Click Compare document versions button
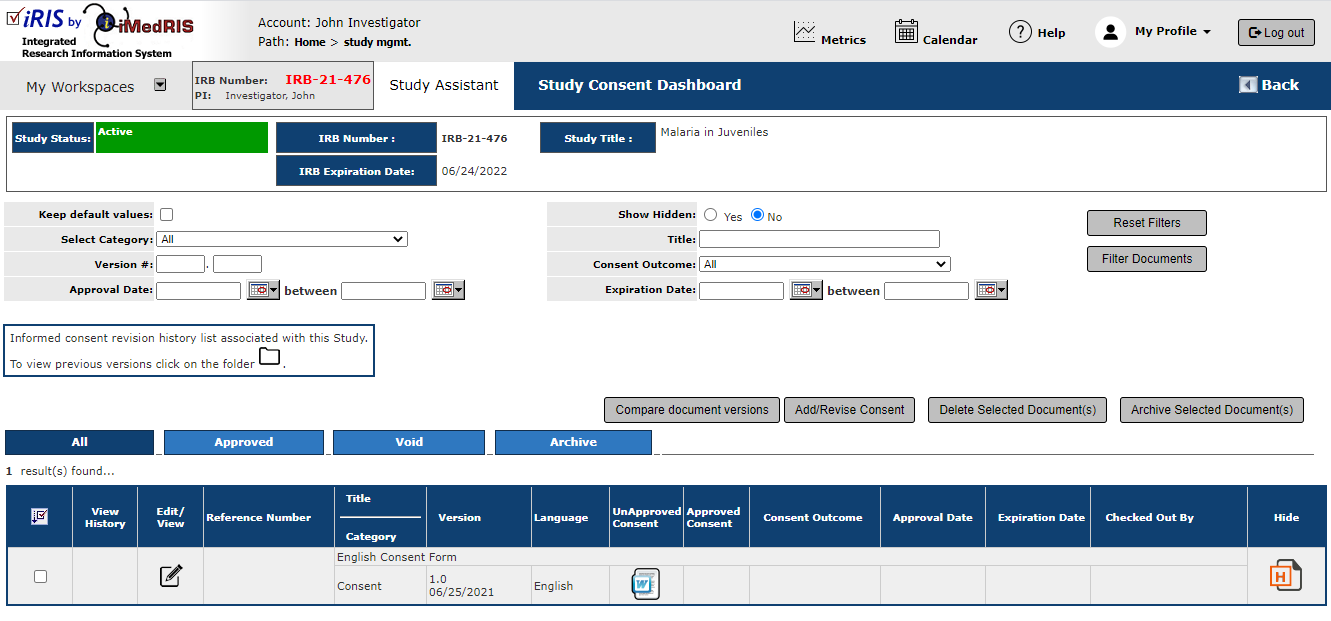This screenshot has width=1331, height=621. point(692,410)
